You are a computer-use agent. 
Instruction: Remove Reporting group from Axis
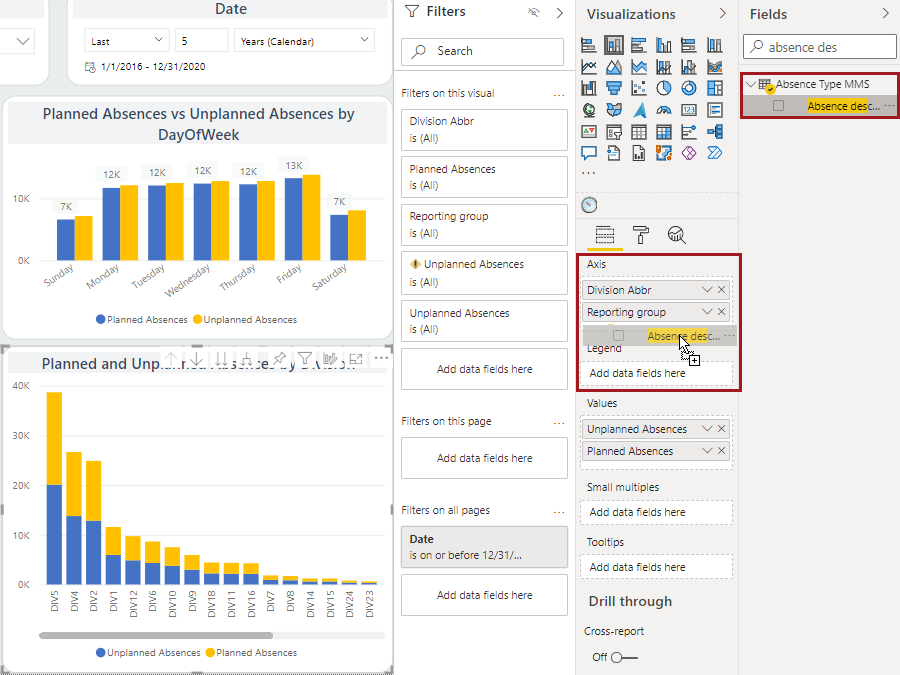pos(722,312)
